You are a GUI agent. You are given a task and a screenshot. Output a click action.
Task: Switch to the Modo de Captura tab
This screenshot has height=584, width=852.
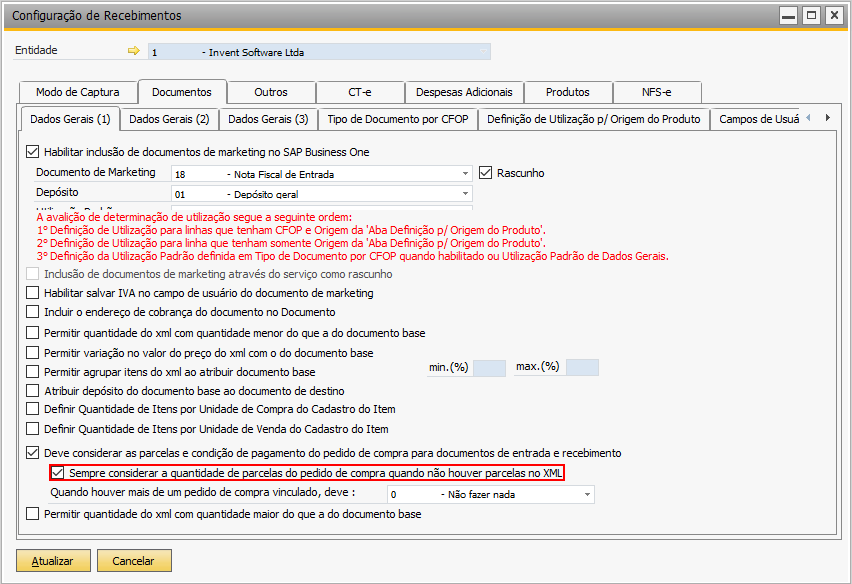point(78,92)
